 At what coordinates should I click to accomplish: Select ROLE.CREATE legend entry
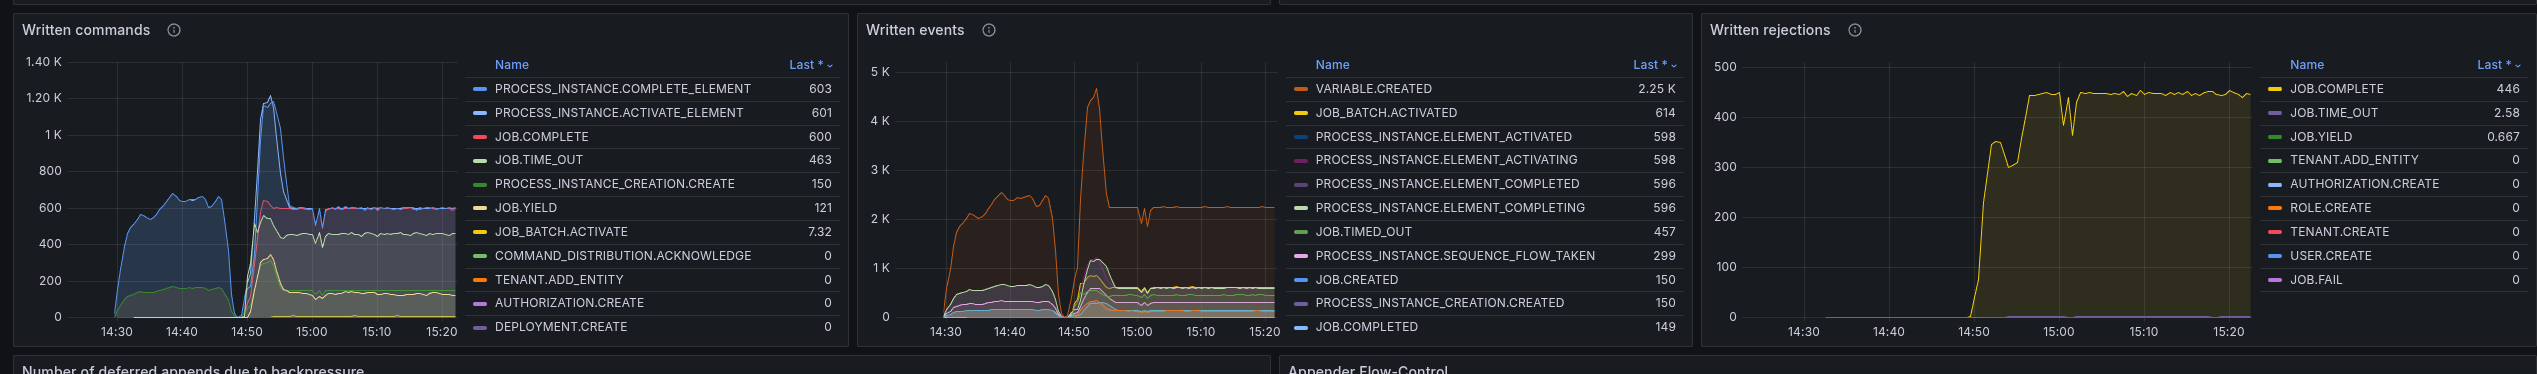[x=2331, y=208]
